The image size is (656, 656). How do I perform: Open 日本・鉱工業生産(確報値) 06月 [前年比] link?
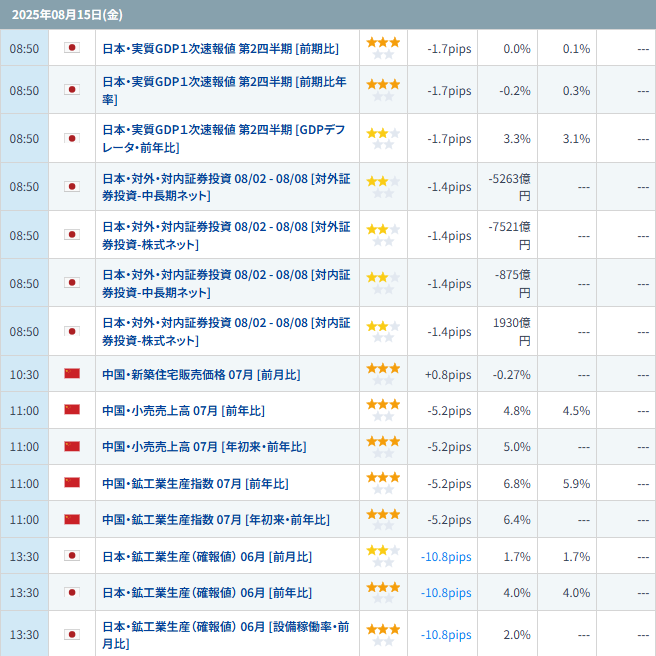coord(207,593)
